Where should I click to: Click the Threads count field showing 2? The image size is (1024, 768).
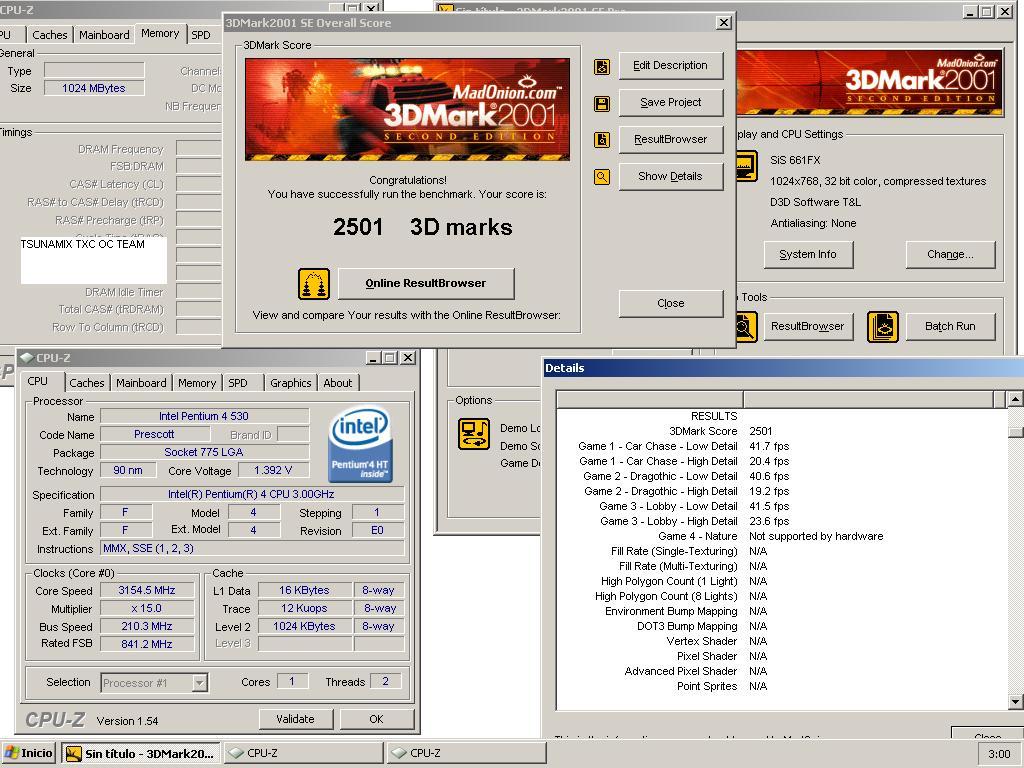[385, 681]
